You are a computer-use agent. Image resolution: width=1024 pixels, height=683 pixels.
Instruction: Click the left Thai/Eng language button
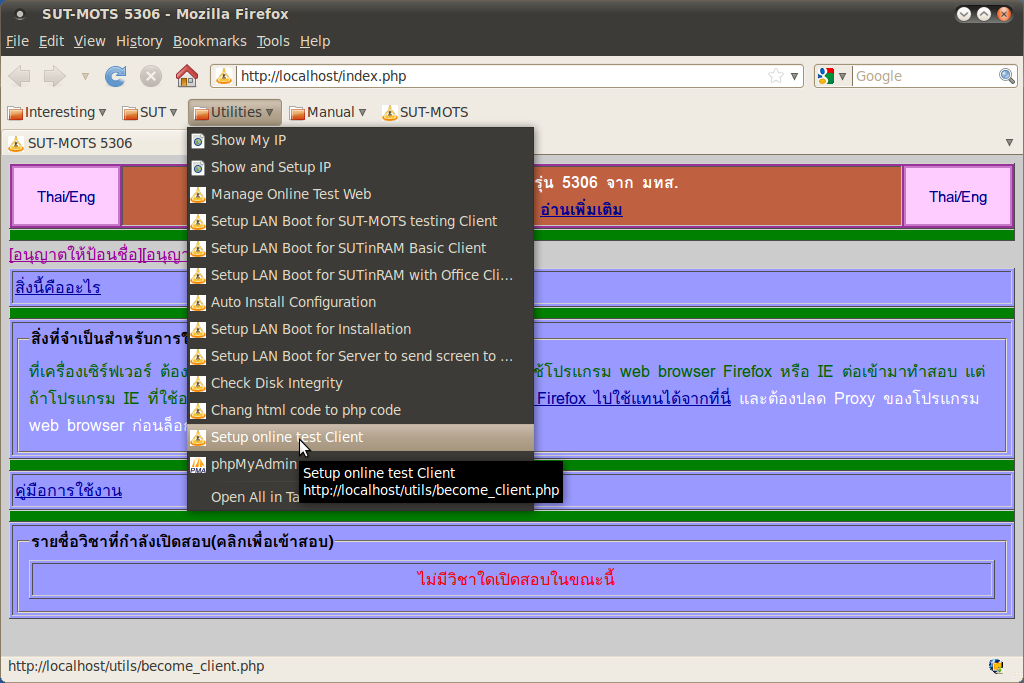[x=66, y=197]
